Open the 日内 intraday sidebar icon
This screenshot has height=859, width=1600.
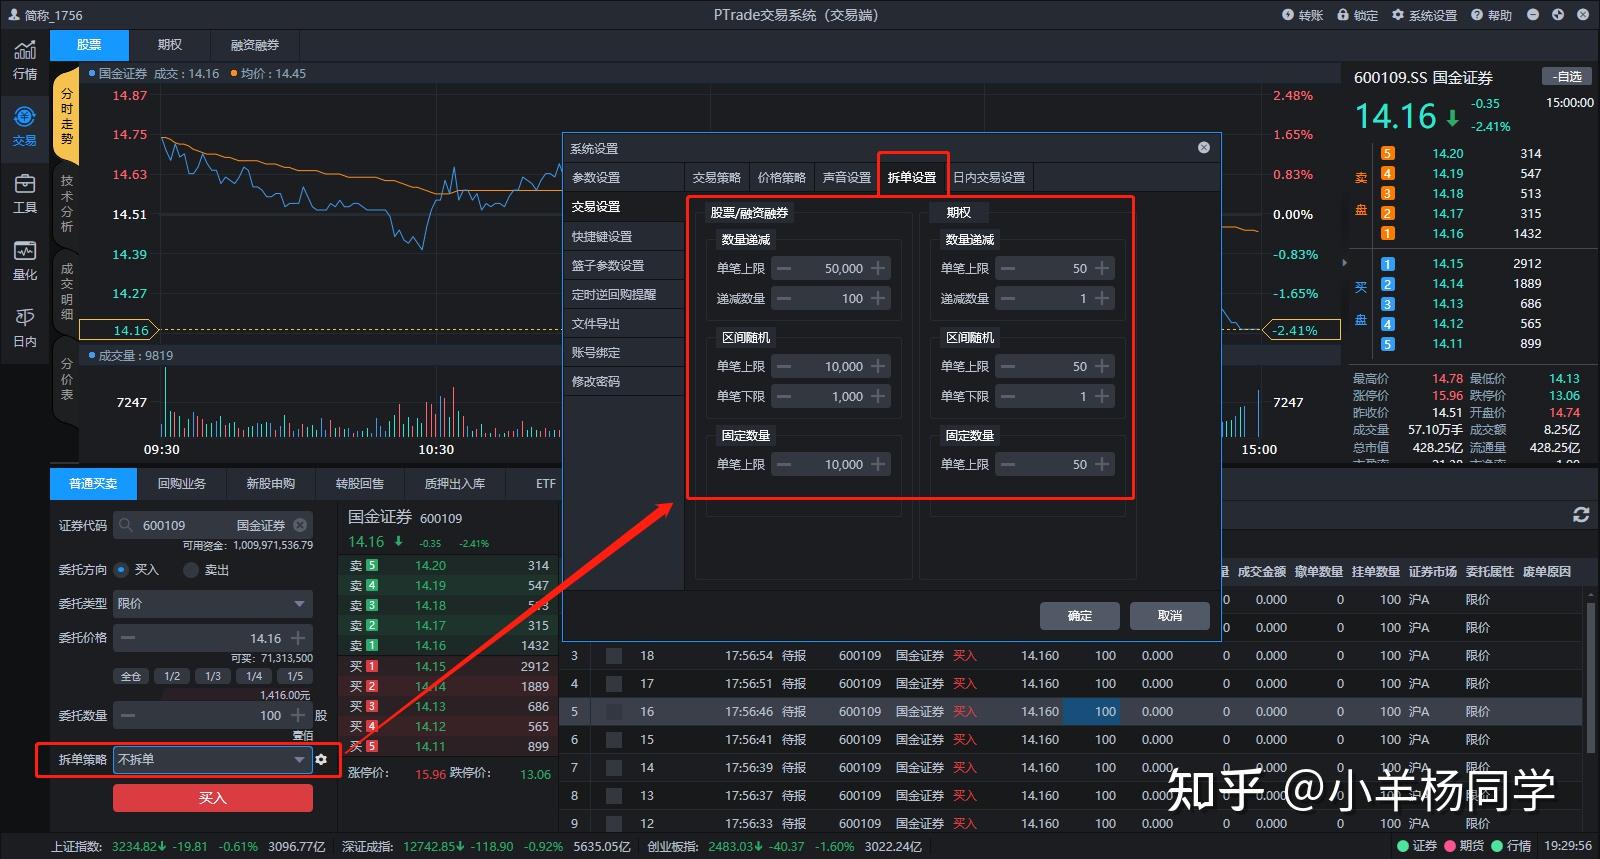click(x=25, y=327)
